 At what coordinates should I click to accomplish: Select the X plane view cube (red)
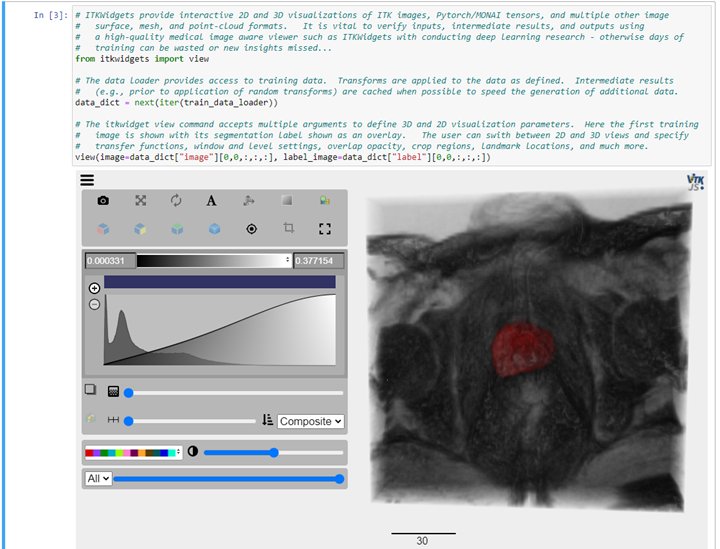pyautogui.click(x=103, y=229)
